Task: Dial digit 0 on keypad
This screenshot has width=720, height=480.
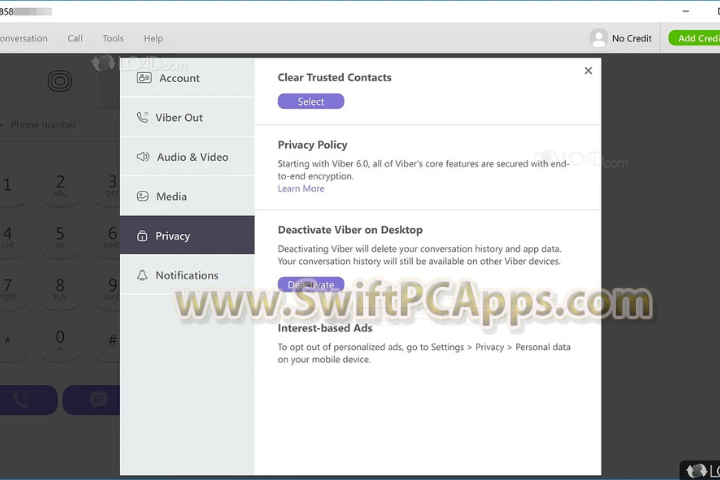Action: [60, 341]
